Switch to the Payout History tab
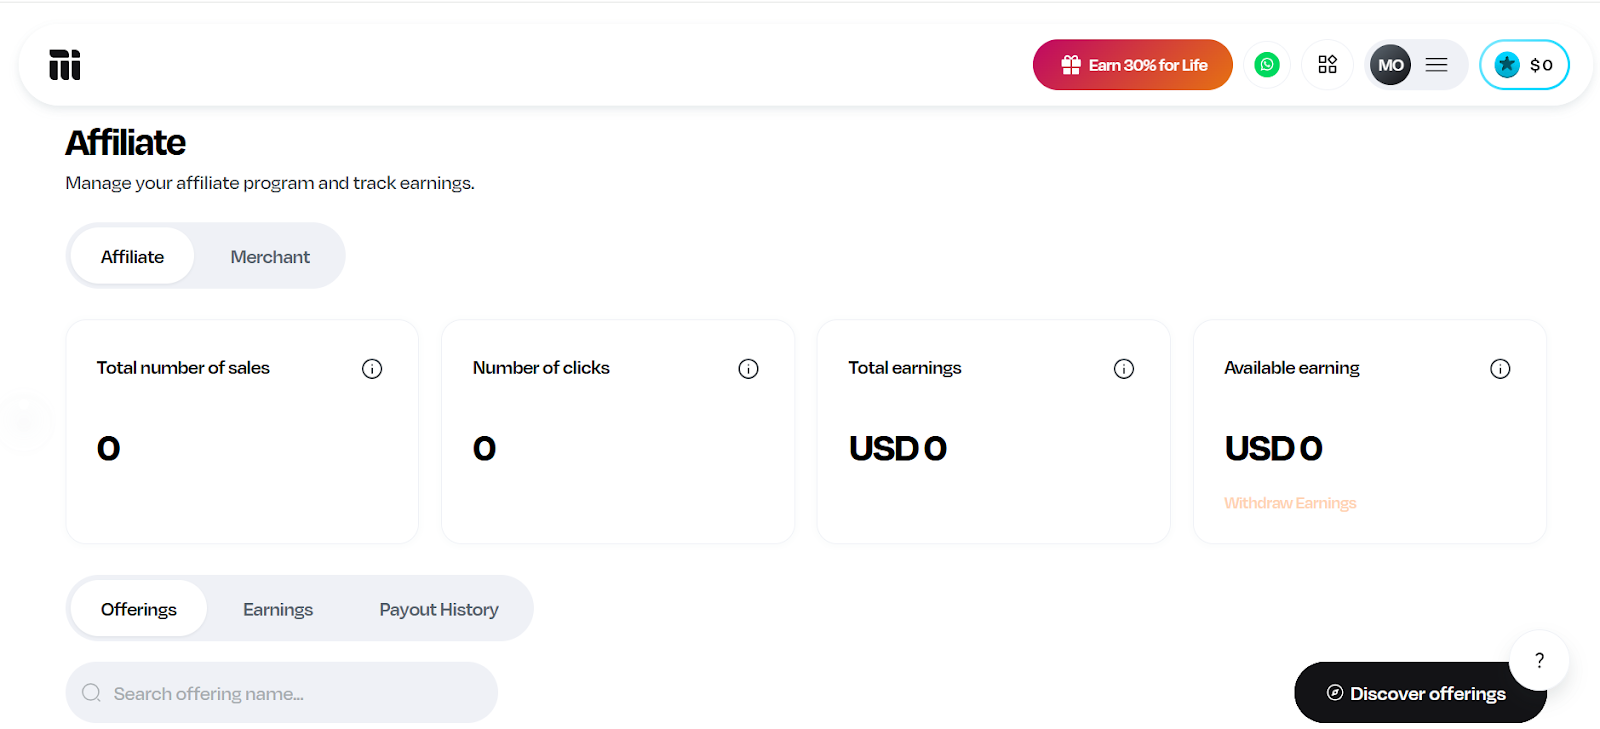 click(438, 608)
